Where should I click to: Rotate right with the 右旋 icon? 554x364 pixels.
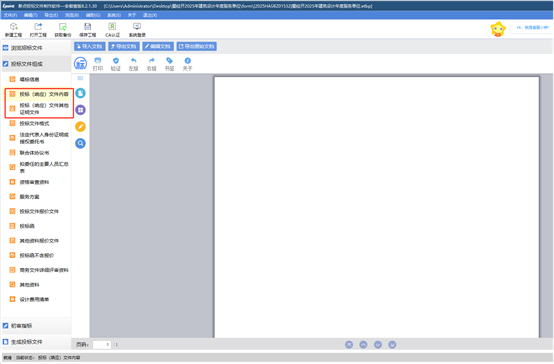pyautogui.click(x=152, y=64)
